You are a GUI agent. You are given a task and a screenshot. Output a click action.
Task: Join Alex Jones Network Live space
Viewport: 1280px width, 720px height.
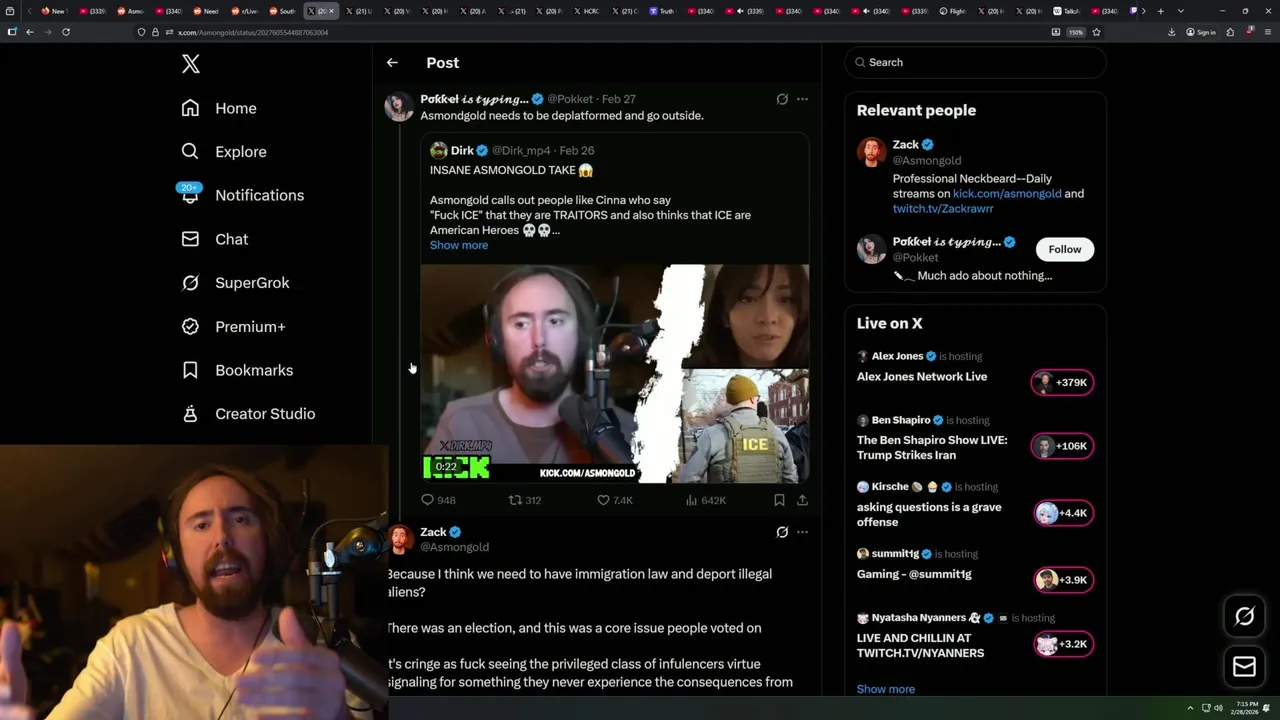[x=922, y=377]
